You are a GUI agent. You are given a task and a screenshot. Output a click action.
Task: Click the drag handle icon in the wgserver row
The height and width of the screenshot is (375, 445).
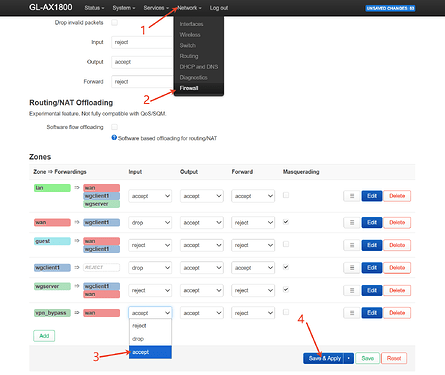pos(352,290)
